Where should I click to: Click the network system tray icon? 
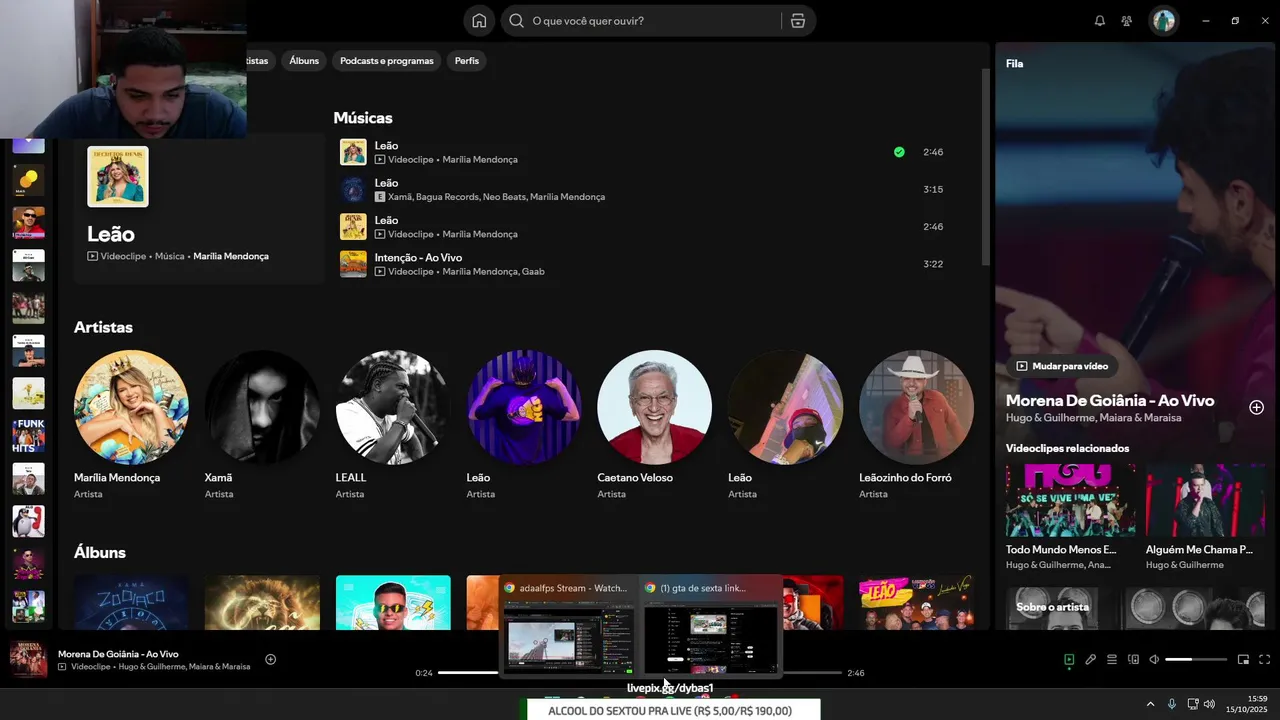click(x=1192, y=704)
